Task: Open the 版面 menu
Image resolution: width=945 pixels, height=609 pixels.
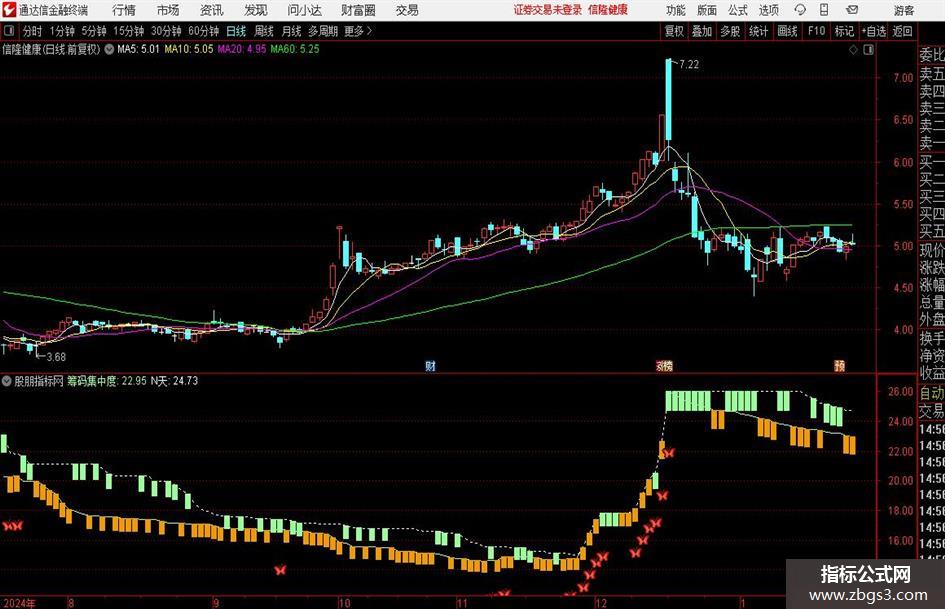Action: tap(706, 10)
